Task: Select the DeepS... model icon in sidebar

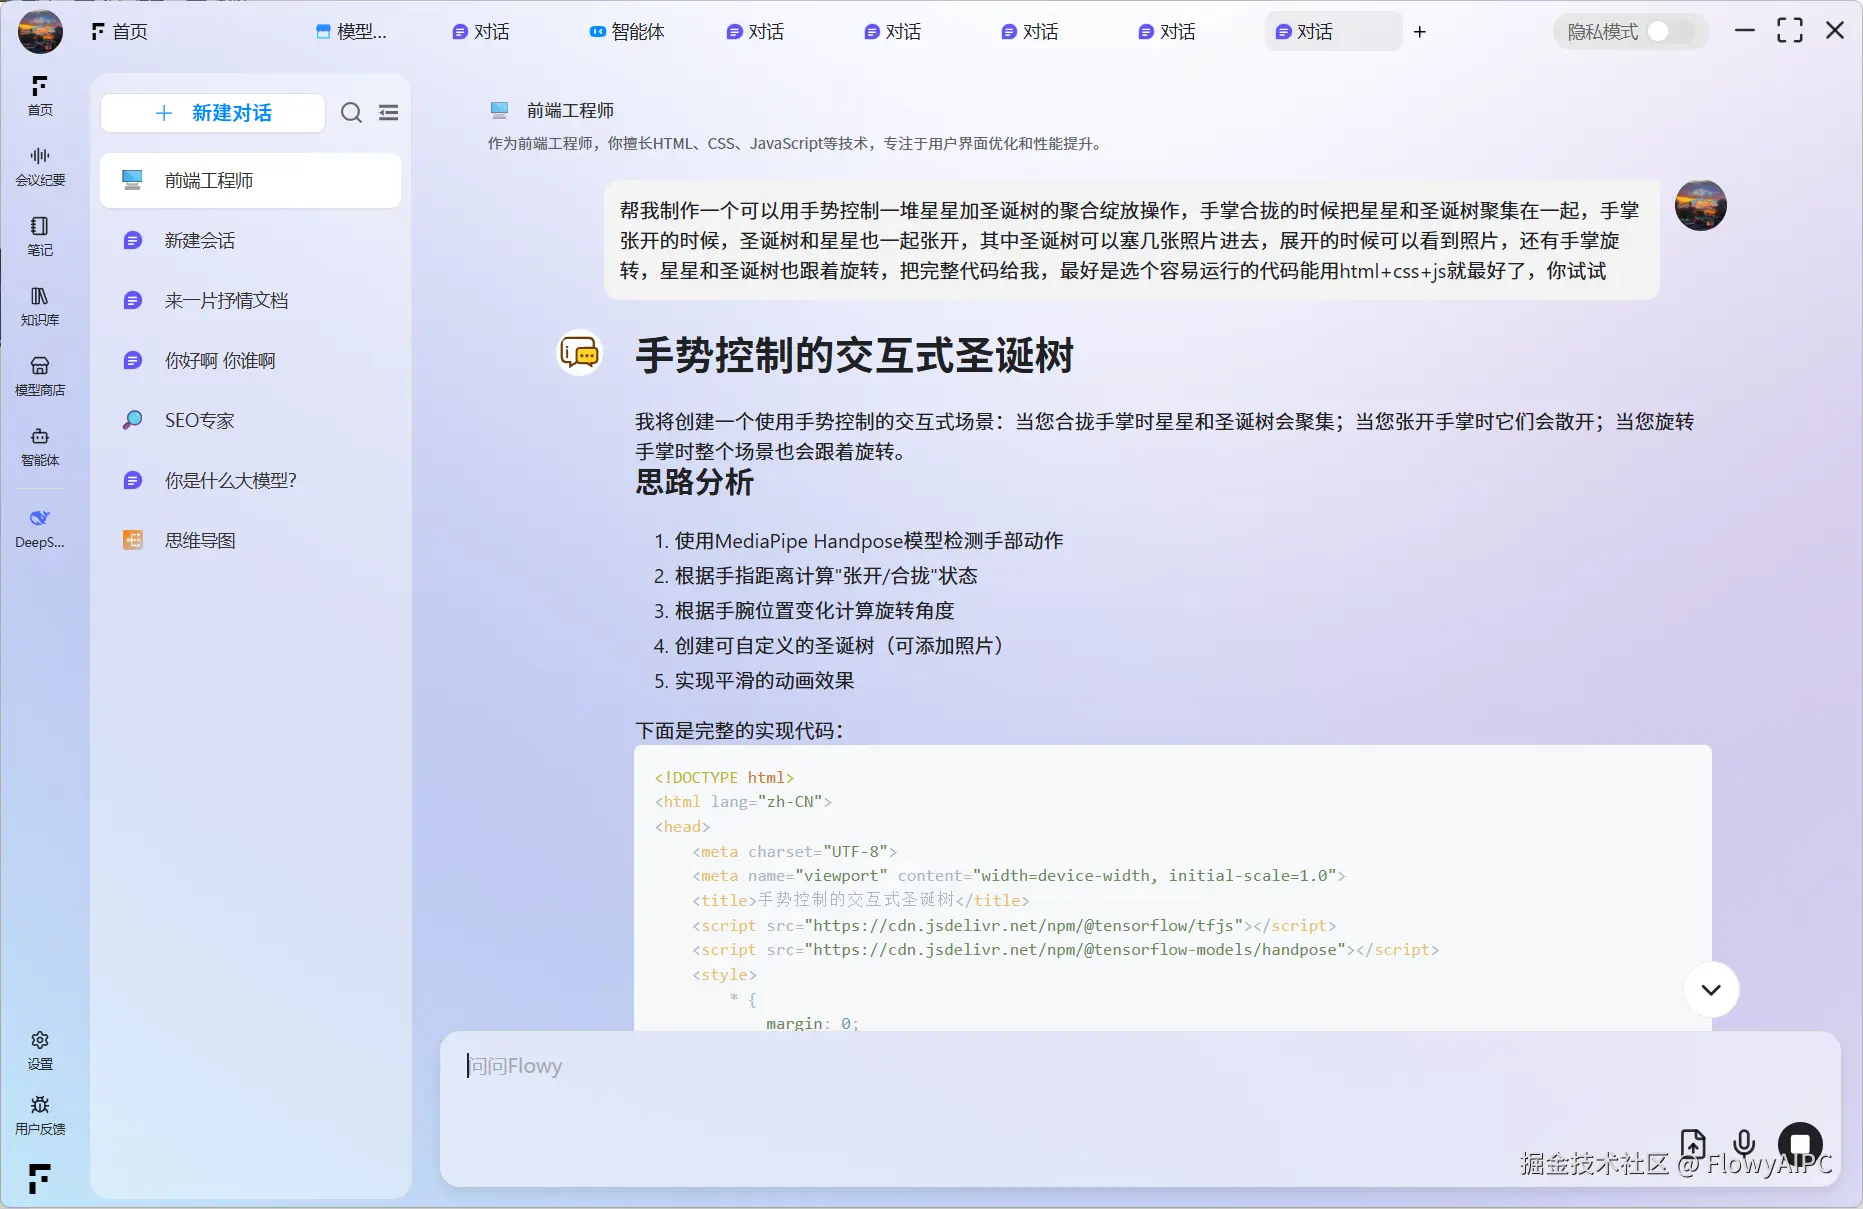Action: tap(40, 528)
